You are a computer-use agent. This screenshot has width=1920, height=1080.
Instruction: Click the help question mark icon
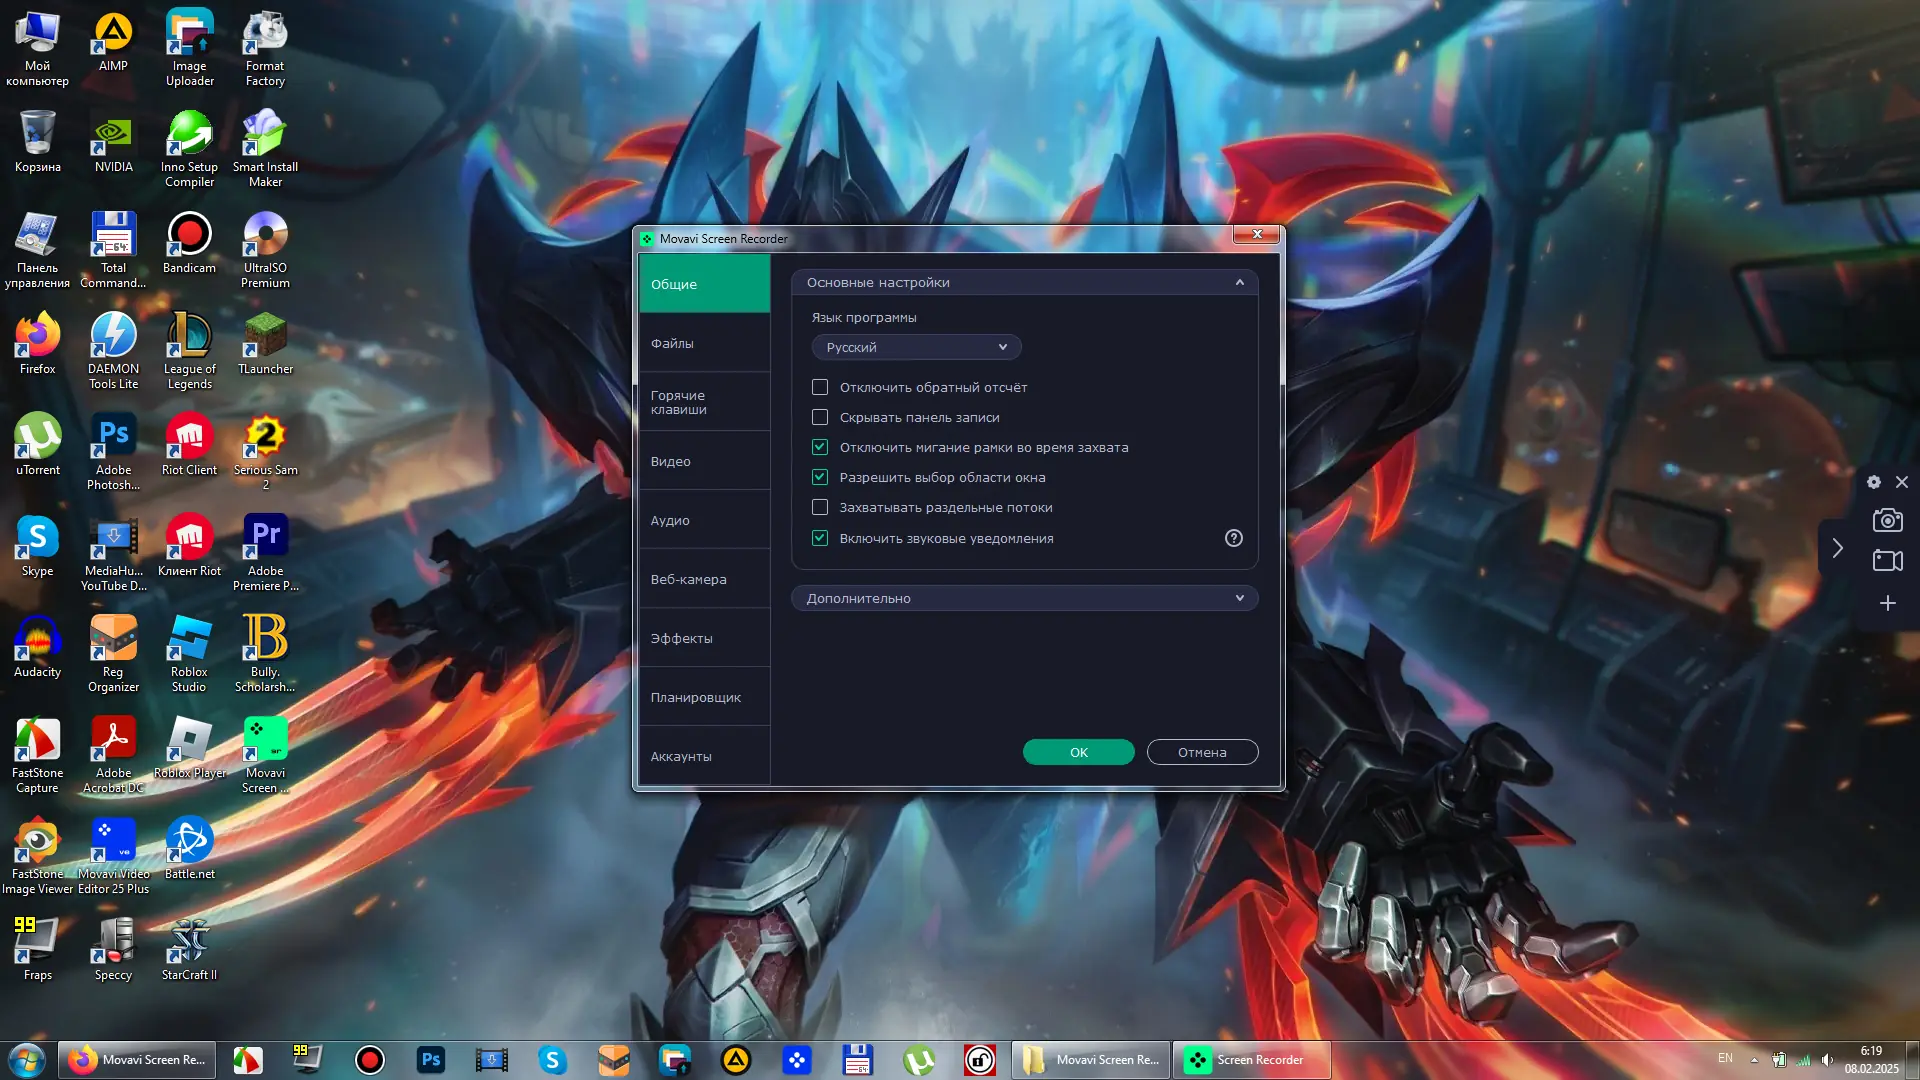[x=1233, y=538]
